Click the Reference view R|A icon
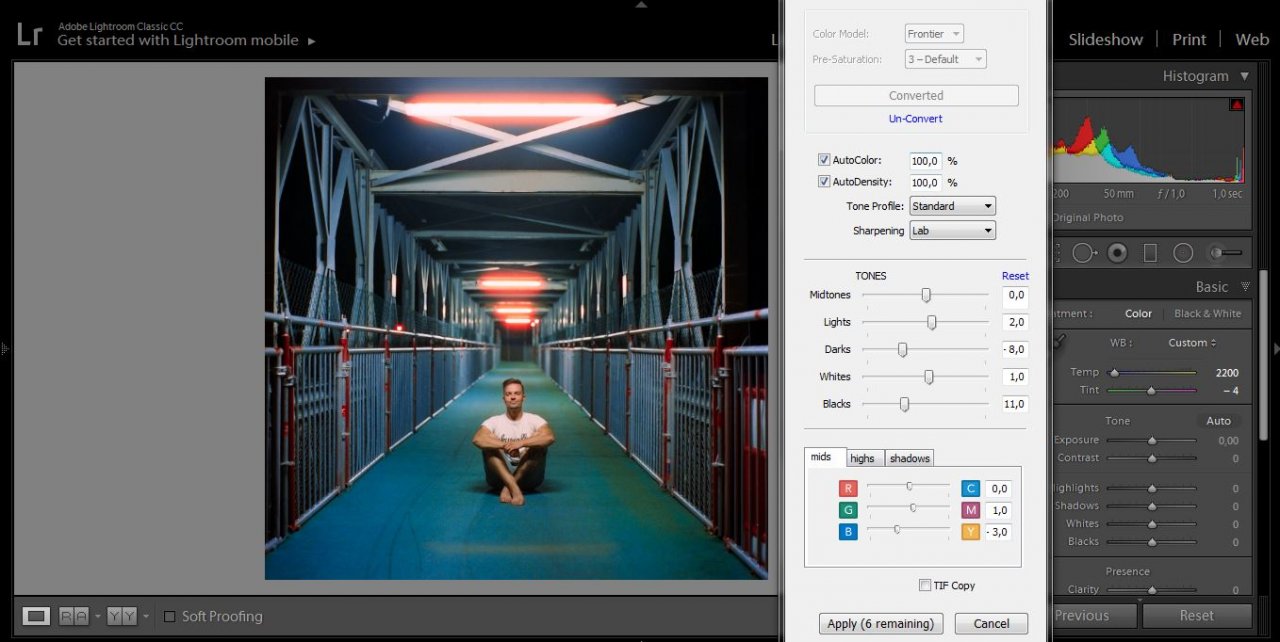Screen dimensions: 1280x642 [74, 616]
